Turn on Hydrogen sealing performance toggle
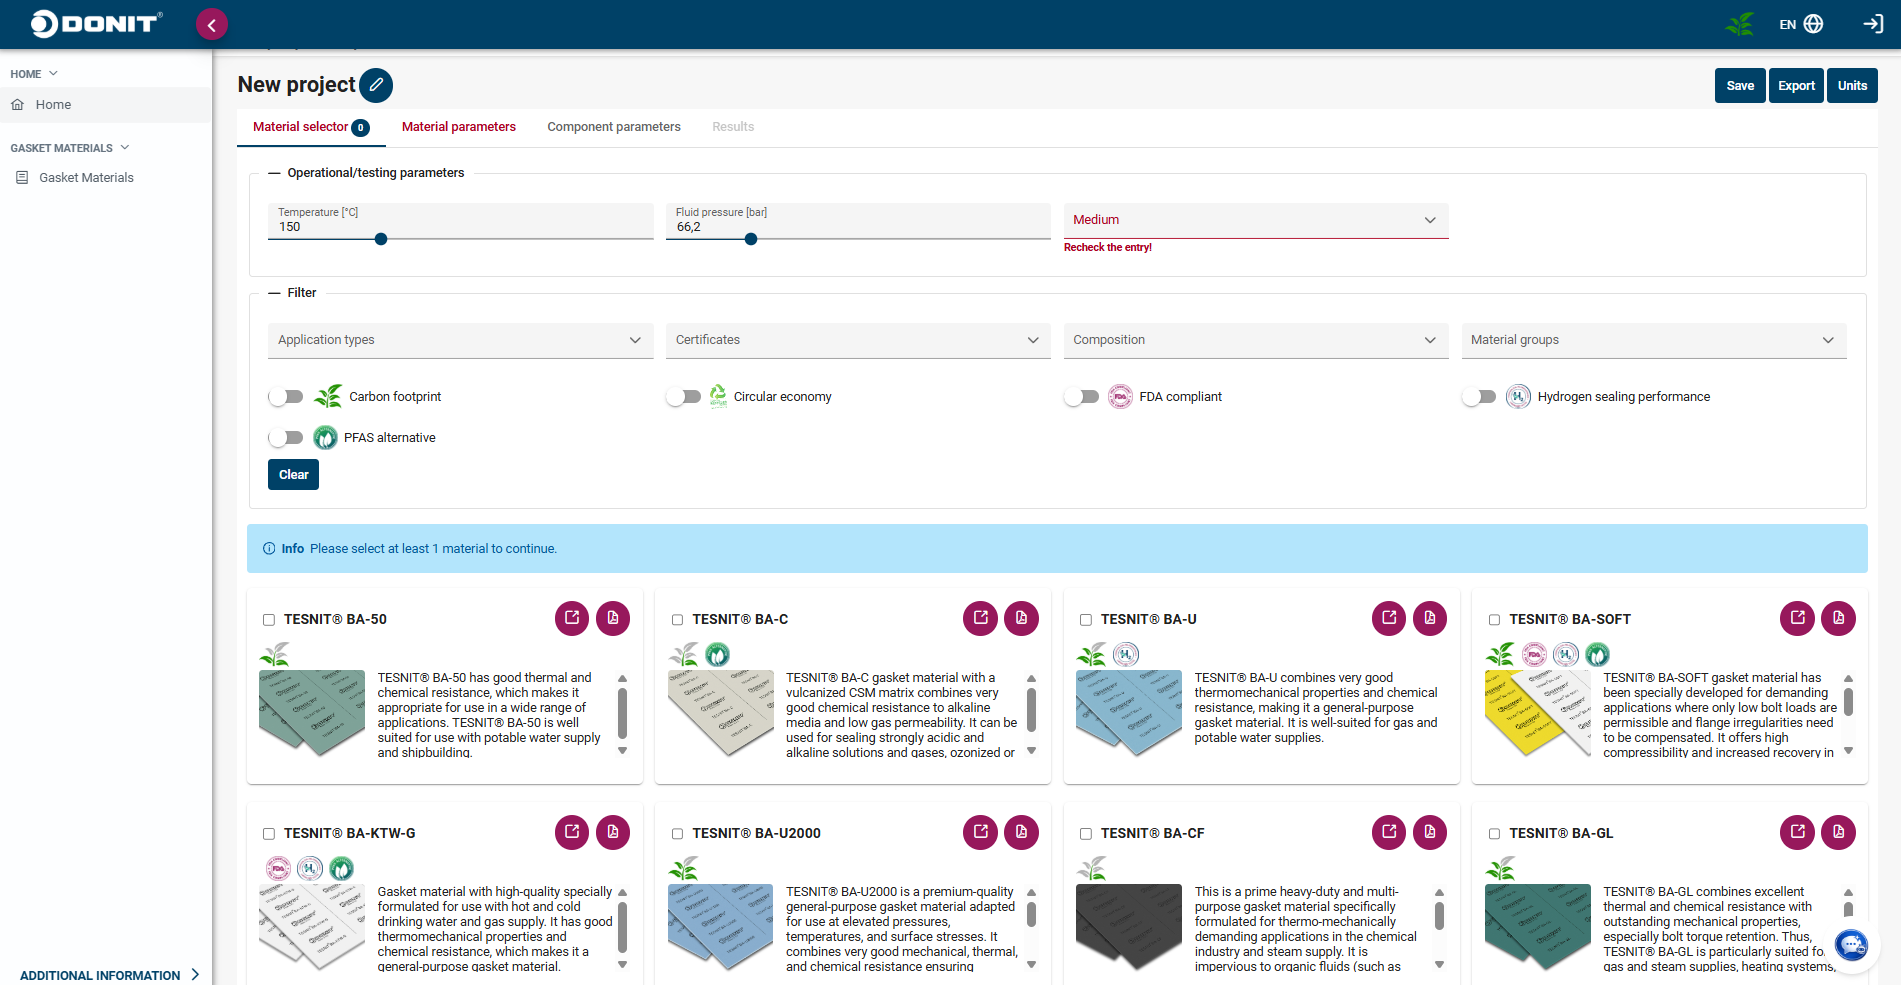1901x985 pixels. 1479,397
